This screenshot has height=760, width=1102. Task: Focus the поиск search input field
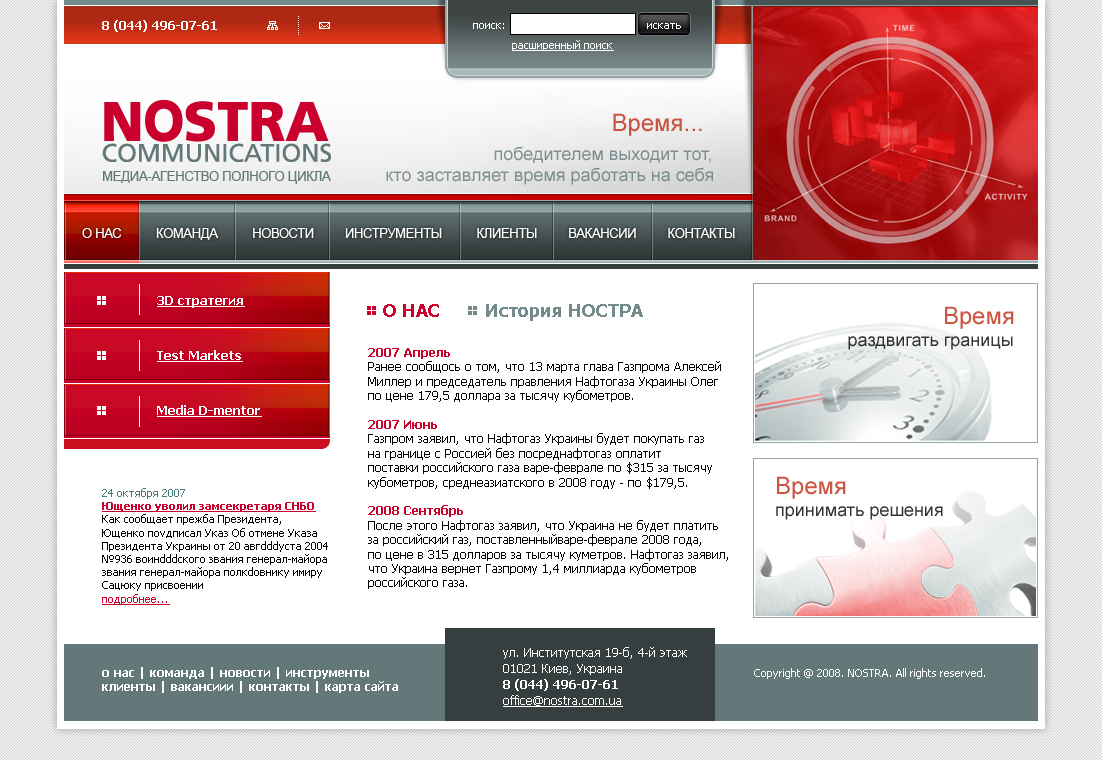(572, 24)
